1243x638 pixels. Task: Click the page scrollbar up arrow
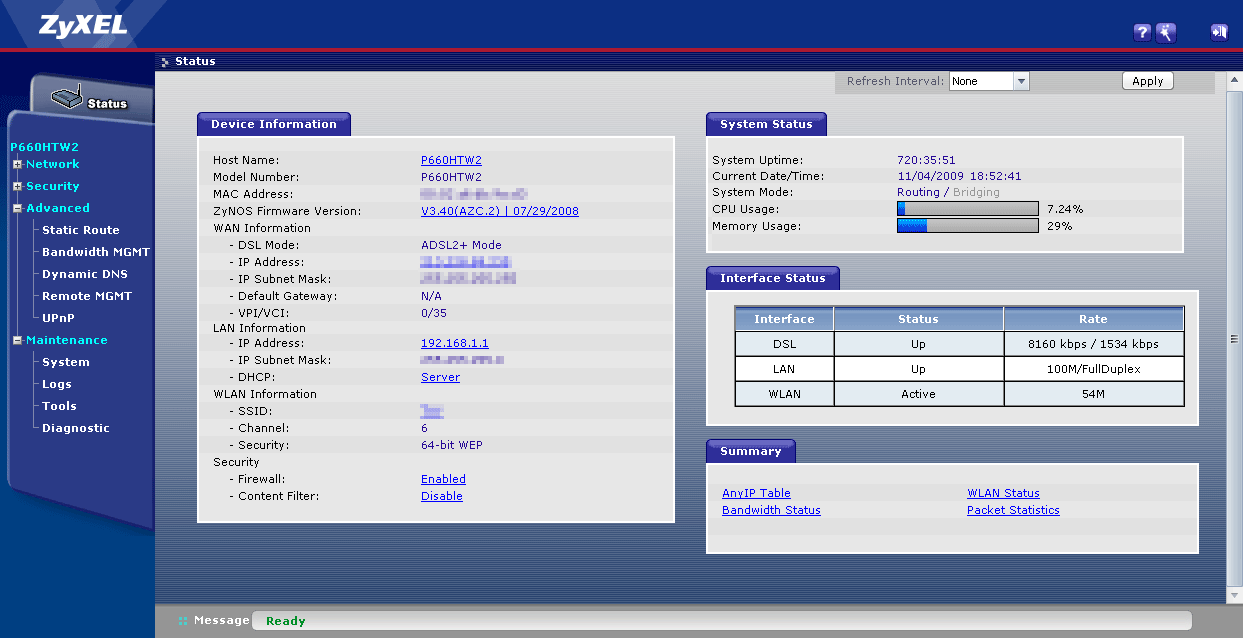[1234, 79]
